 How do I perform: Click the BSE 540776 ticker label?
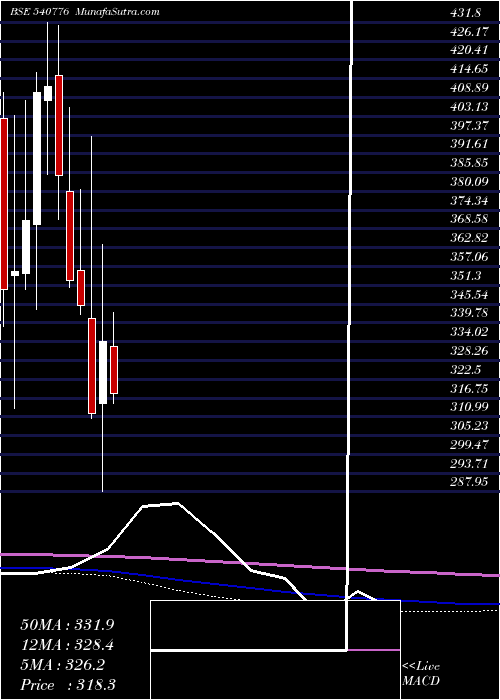pyautogui.click(x=39, y=12)
